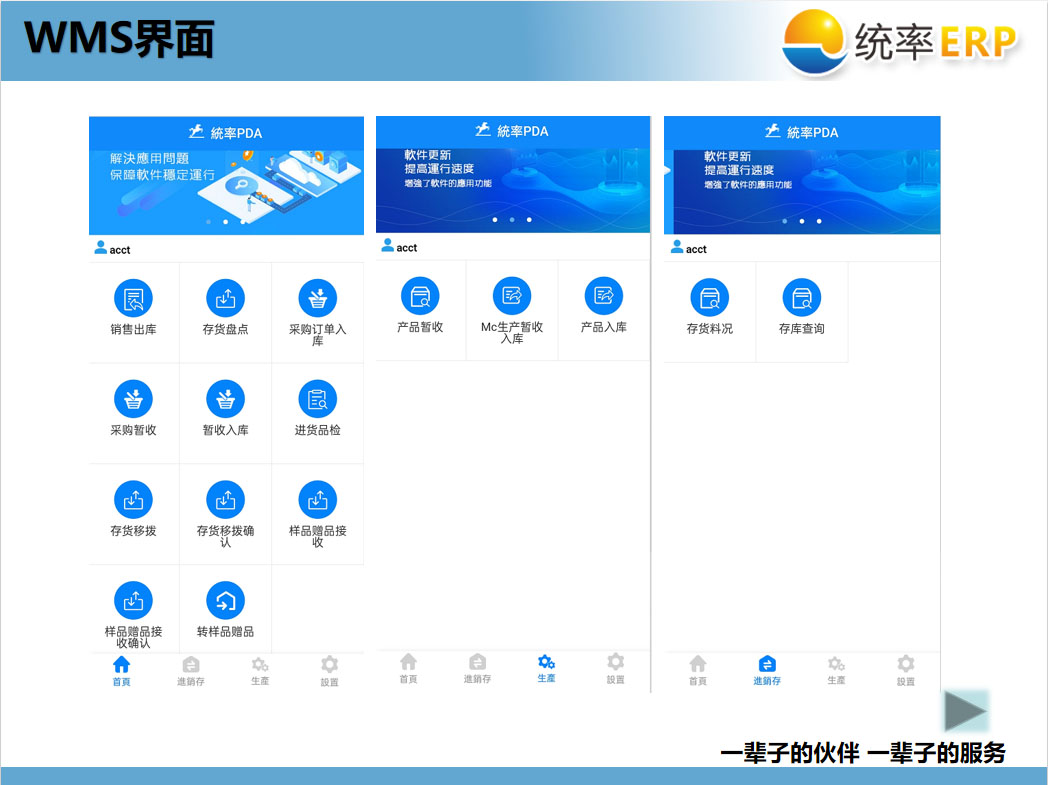Open the 生產 tab on right PDA screen
The image size is (1048, 785).
(836, 670)
